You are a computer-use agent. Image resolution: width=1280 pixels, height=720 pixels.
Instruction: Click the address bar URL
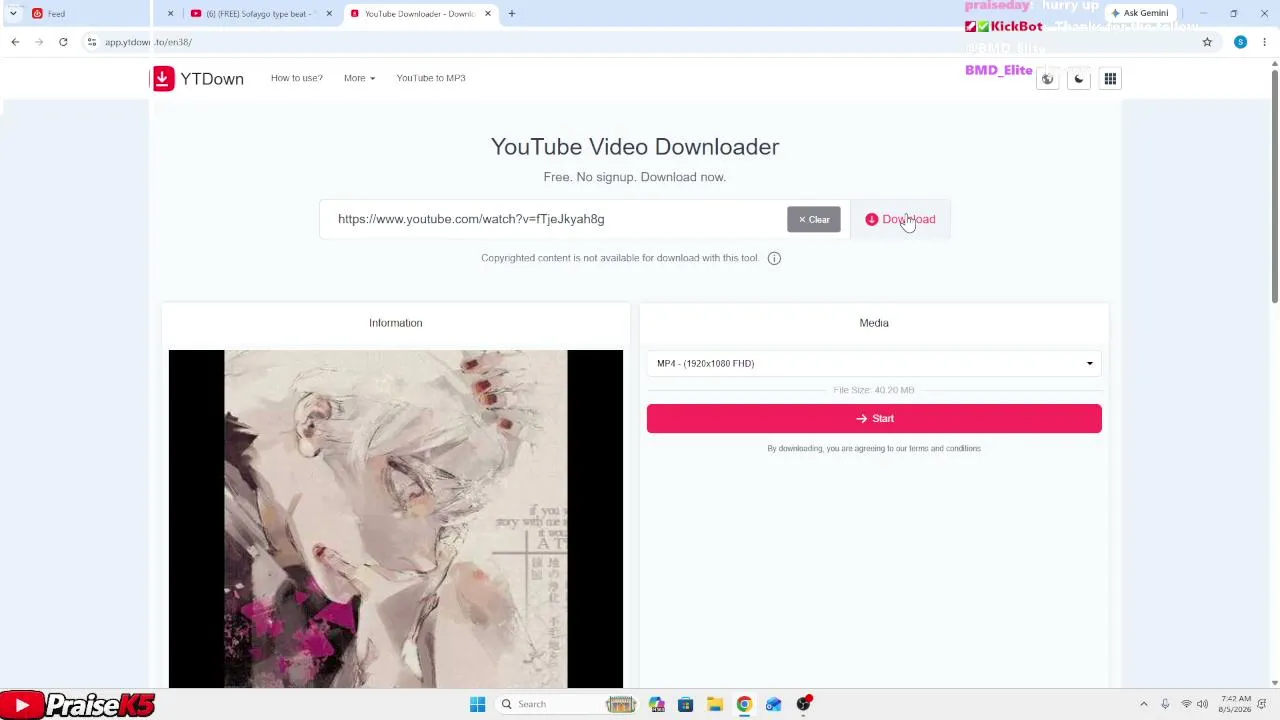[x=148, y=42]
